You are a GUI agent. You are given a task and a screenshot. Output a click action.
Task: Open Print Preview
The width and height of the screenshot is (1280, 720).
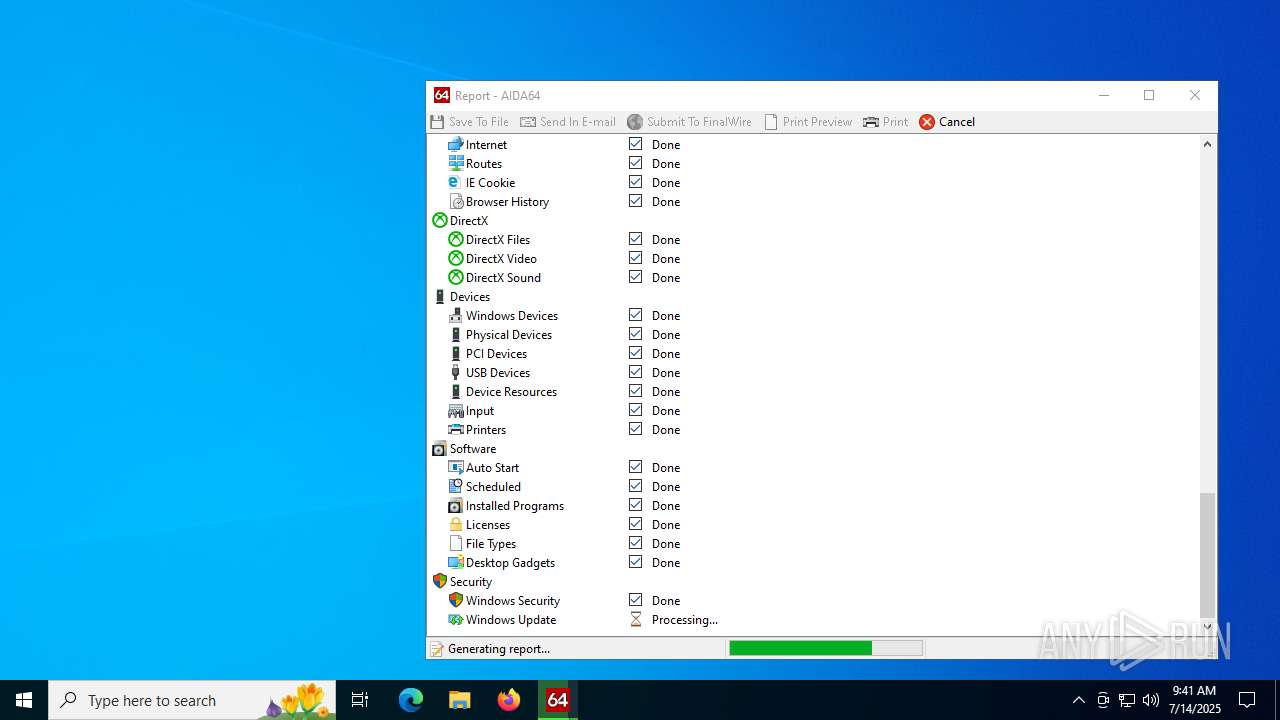click(x=807, y=122)
